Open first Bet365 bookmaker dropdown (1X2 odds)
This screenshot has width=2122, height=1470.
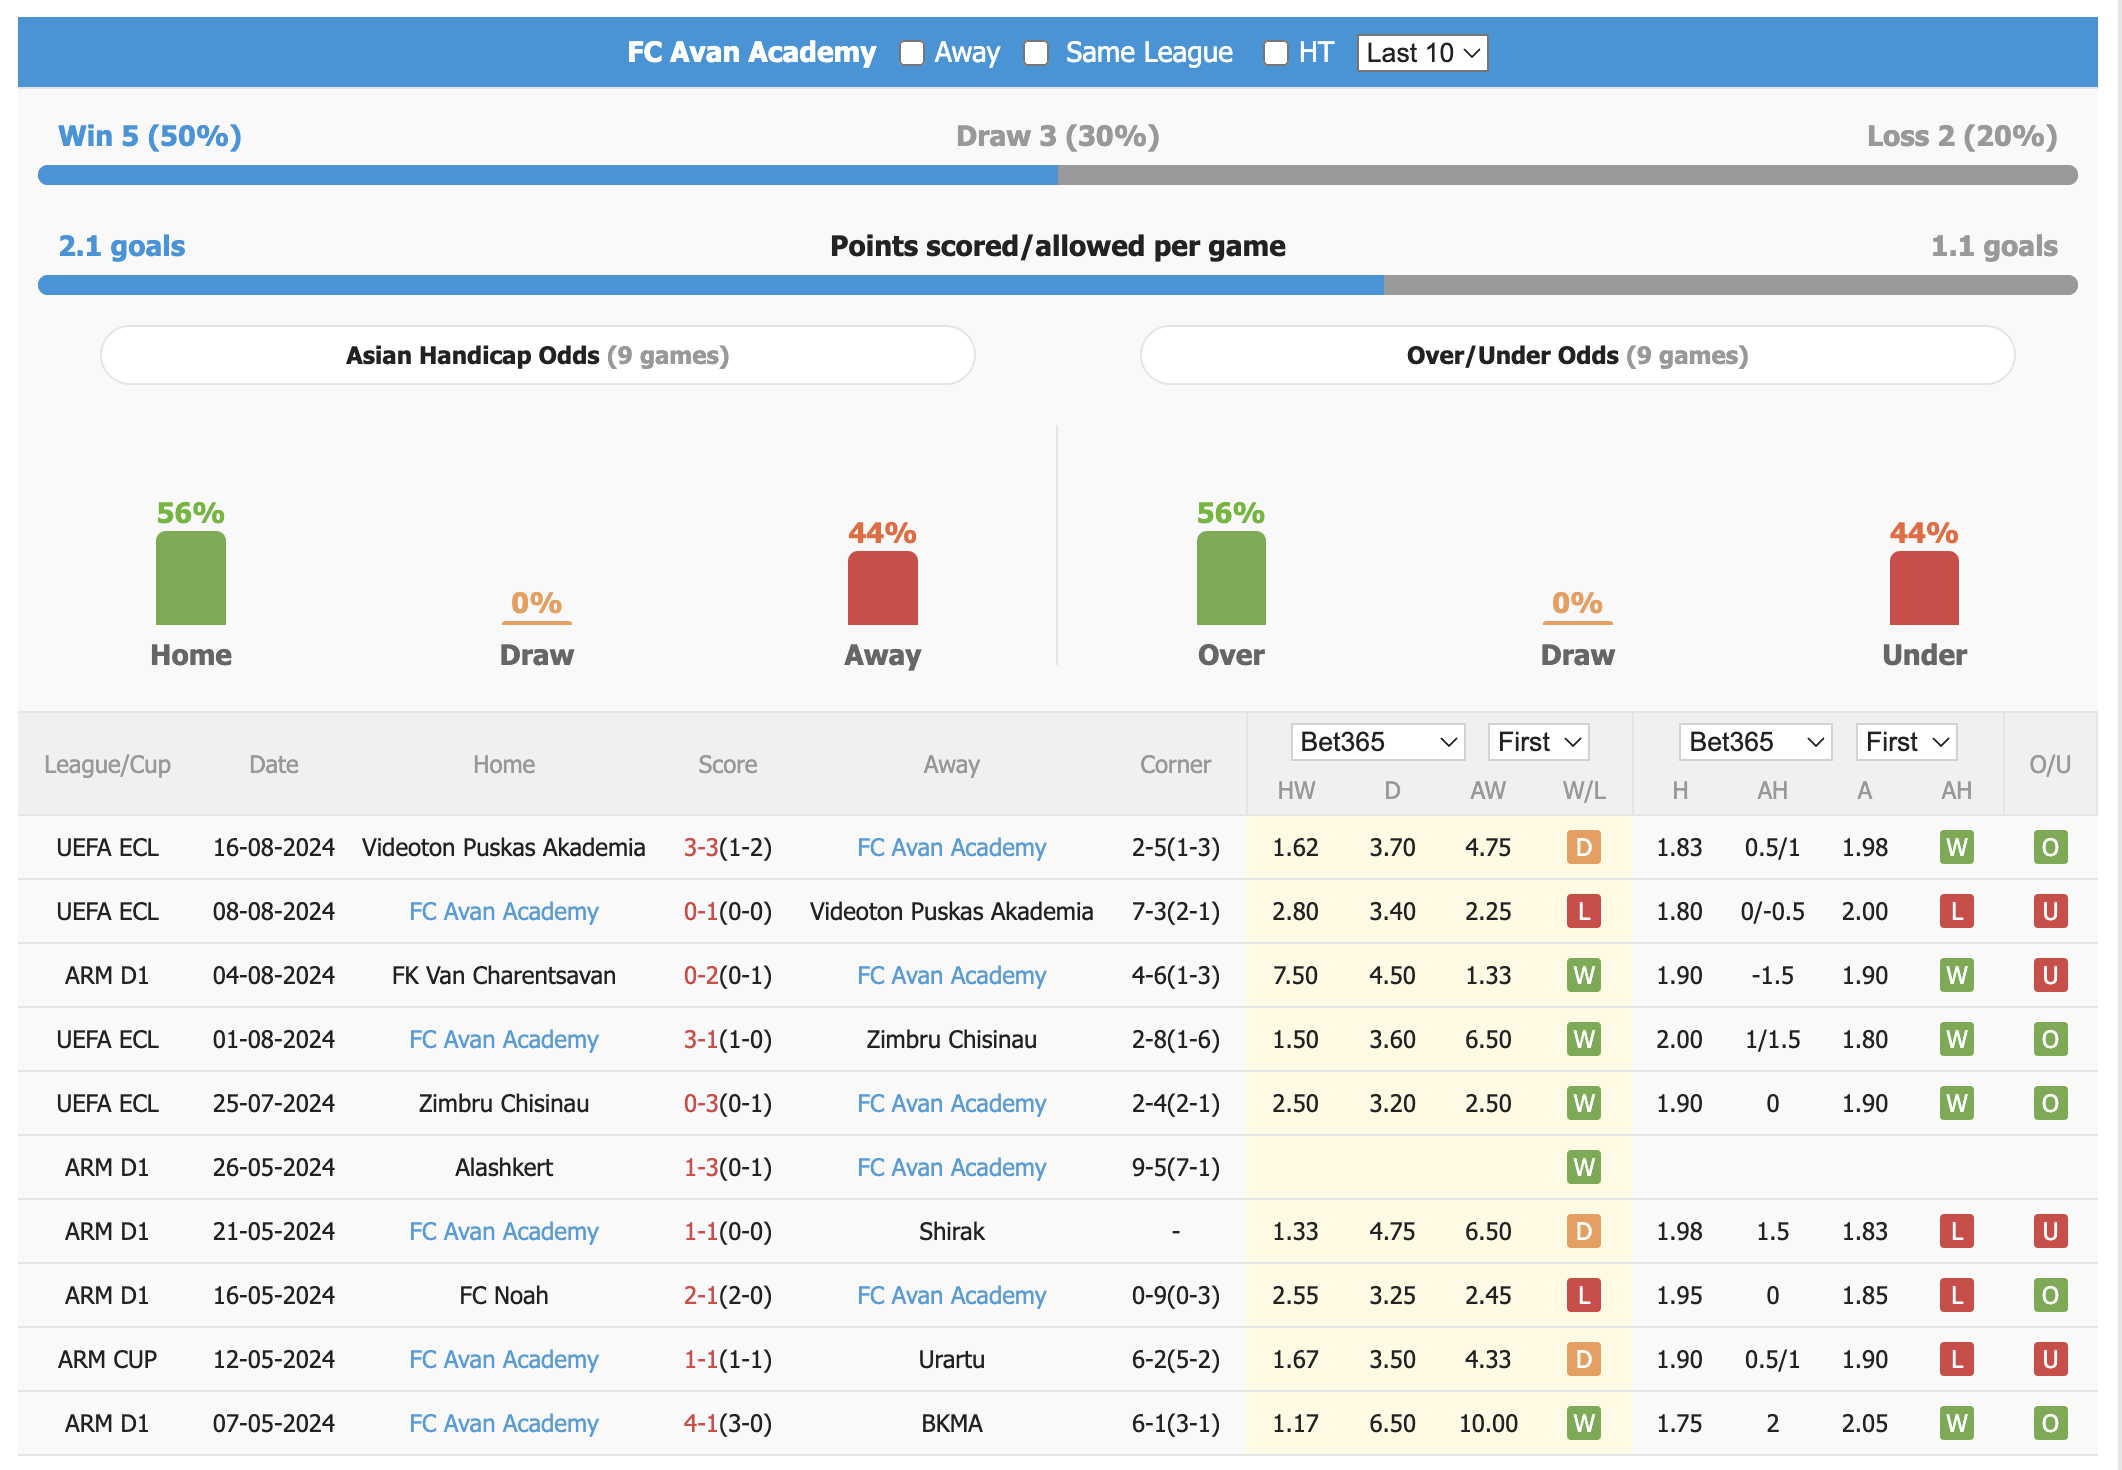point(1378,742)
